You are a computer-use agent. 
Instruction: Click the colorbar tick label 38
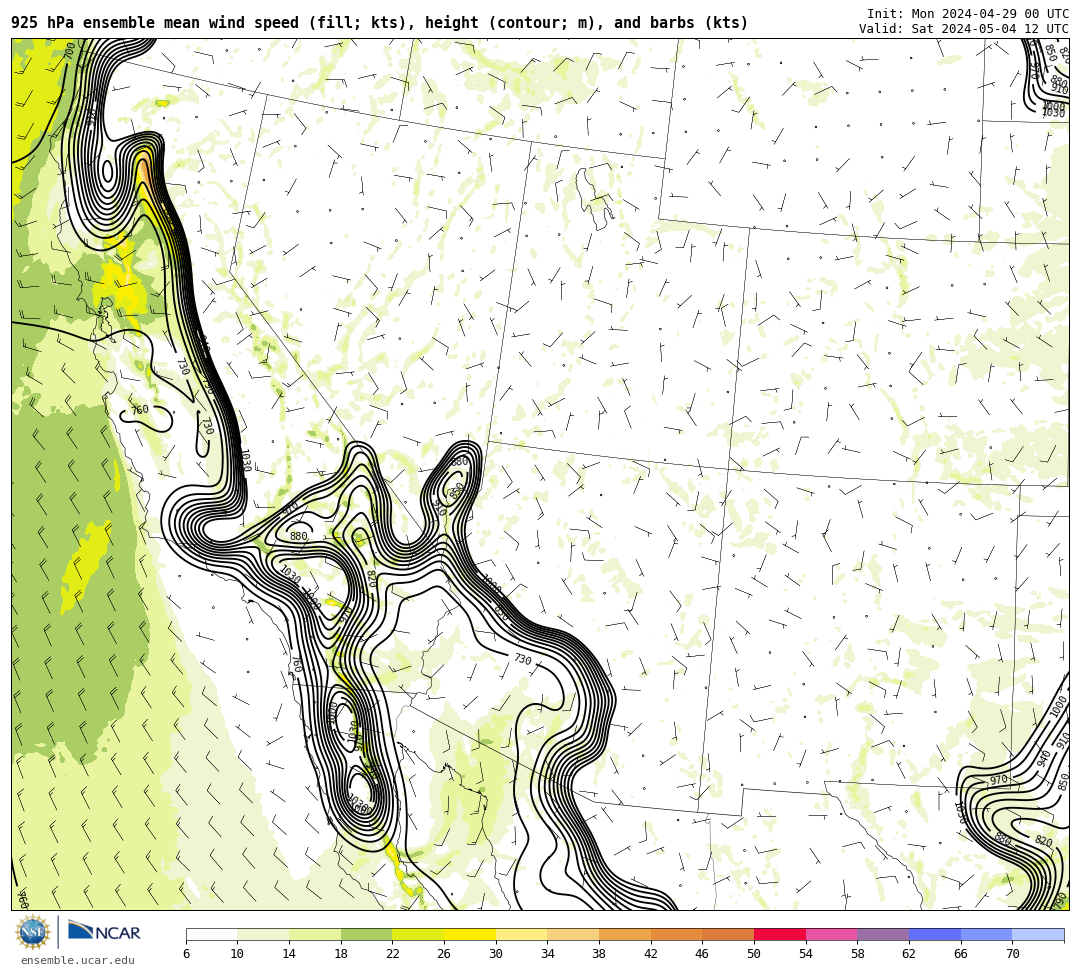point(599,954)
